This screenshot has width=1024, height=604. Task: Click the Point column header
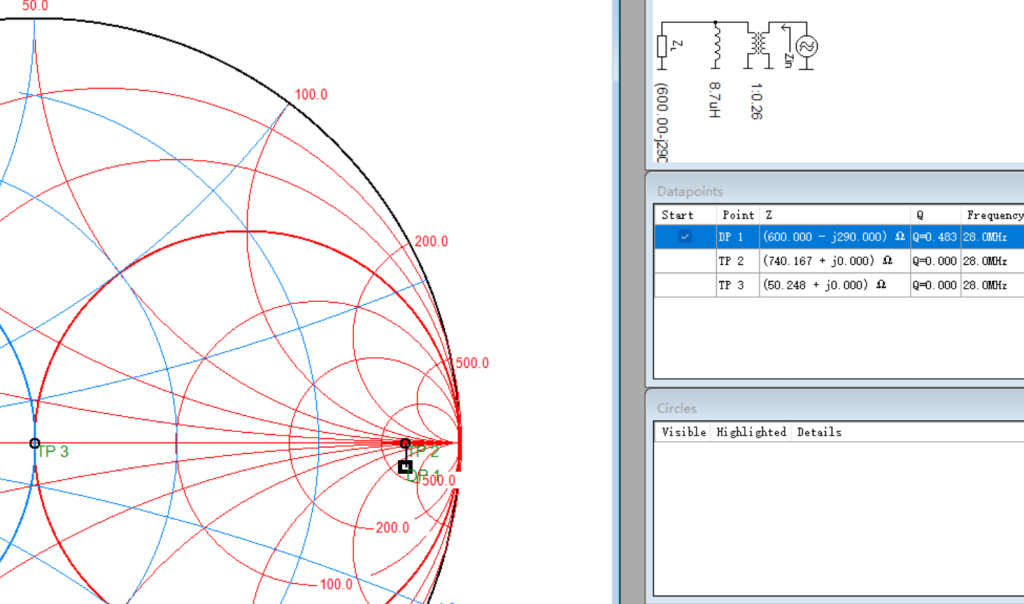(x=738, y=215)
